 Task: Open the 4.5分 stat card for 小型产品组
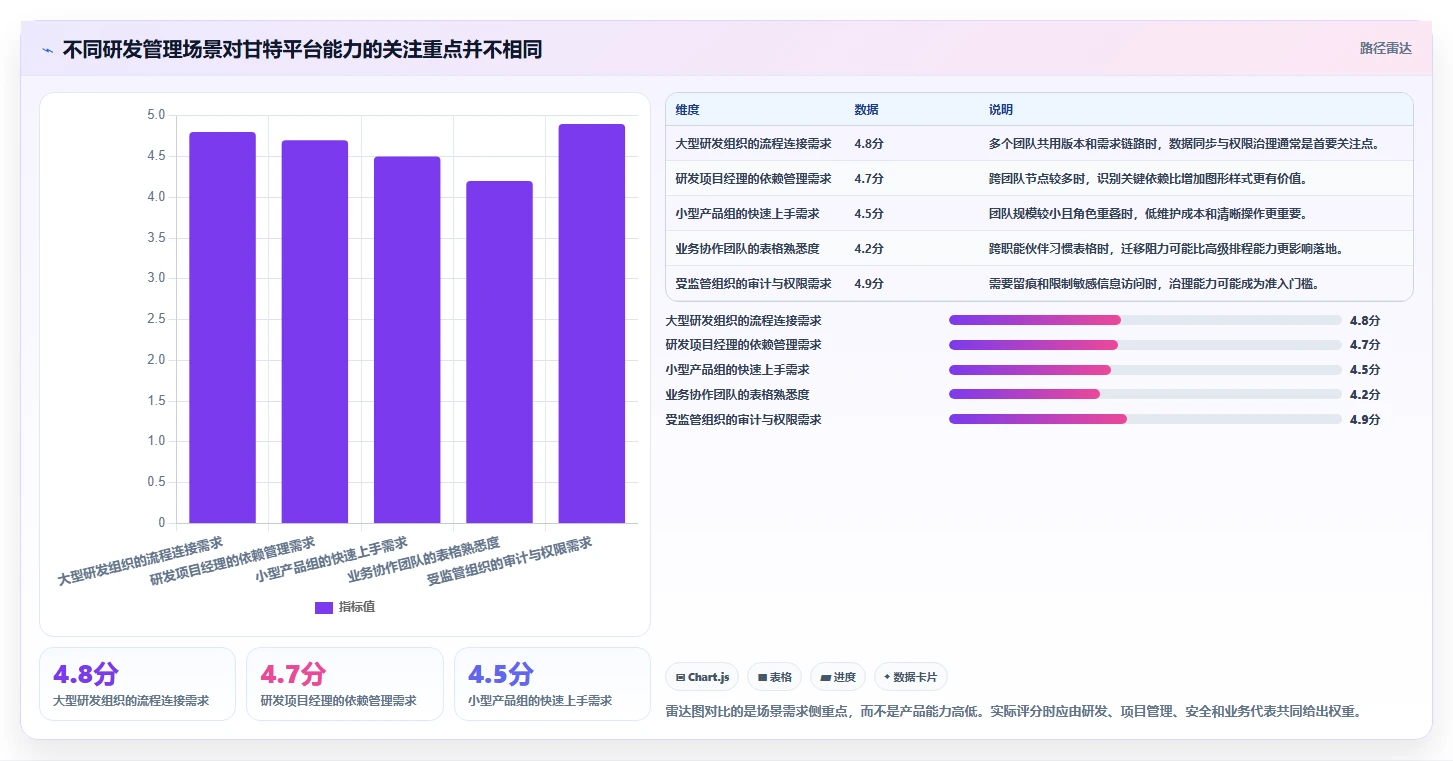tap(552, 684)
